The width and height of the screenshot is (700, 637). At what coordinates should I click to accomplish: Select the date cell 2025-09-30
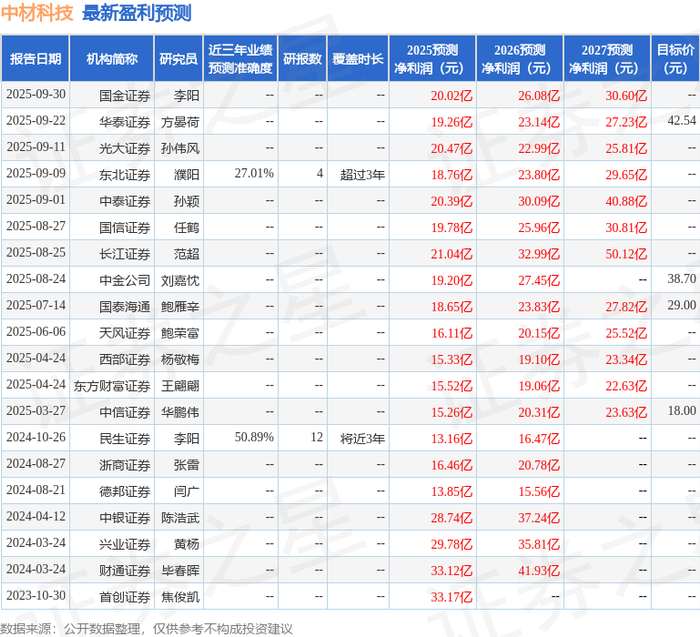[36, 94]
